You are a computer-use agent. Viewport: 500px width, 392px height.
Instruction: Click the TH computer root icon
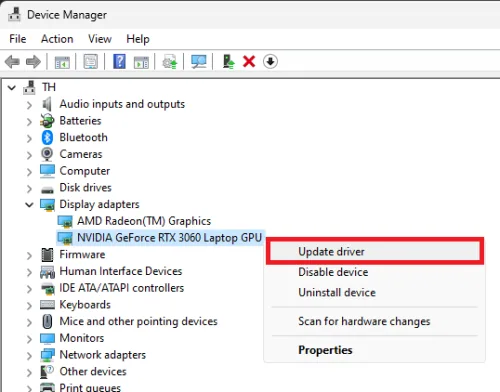click(29, 87)
